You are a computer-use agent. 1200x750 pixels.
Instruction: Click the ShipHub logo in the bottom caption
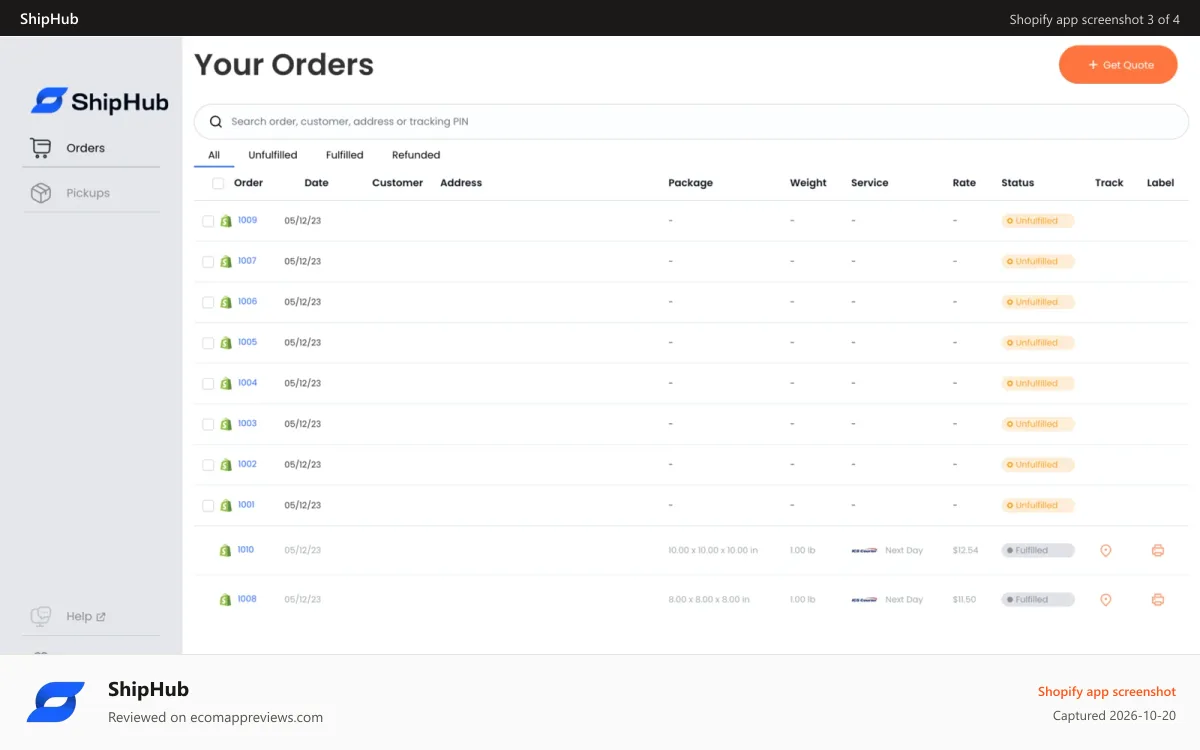point(56,702)
